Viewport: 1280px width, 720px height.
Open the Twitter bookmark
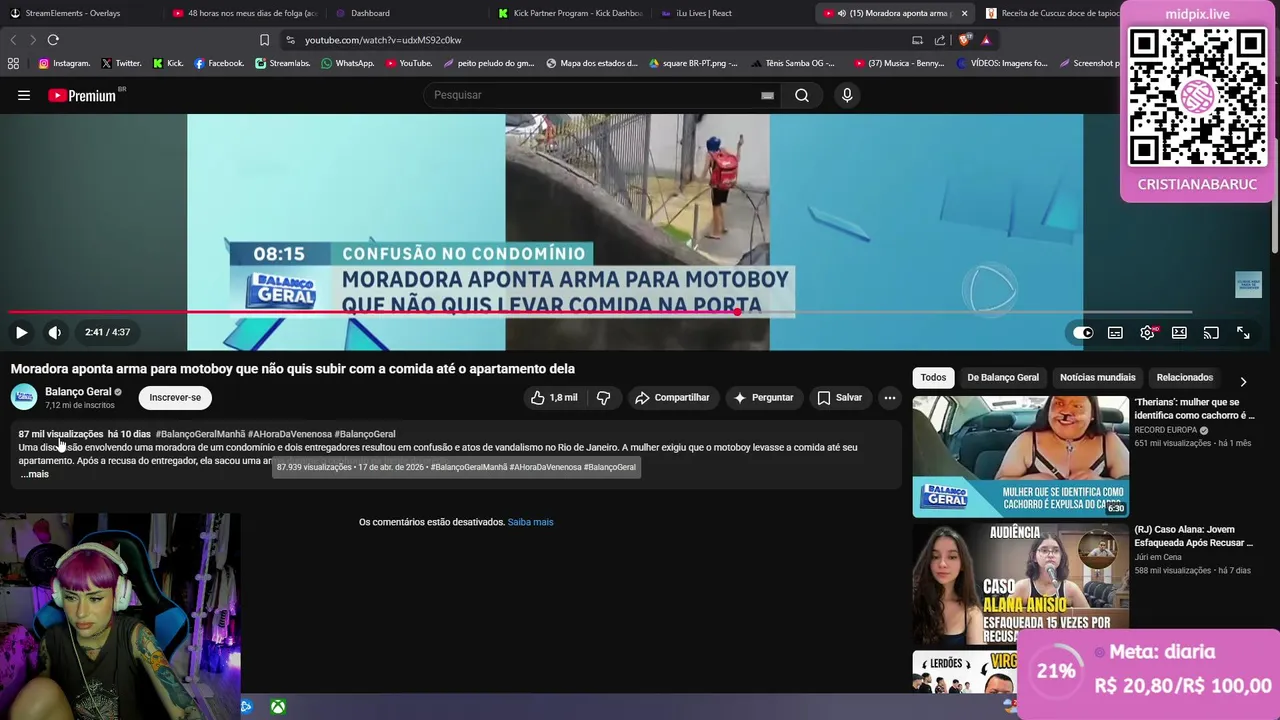point(121,63)
